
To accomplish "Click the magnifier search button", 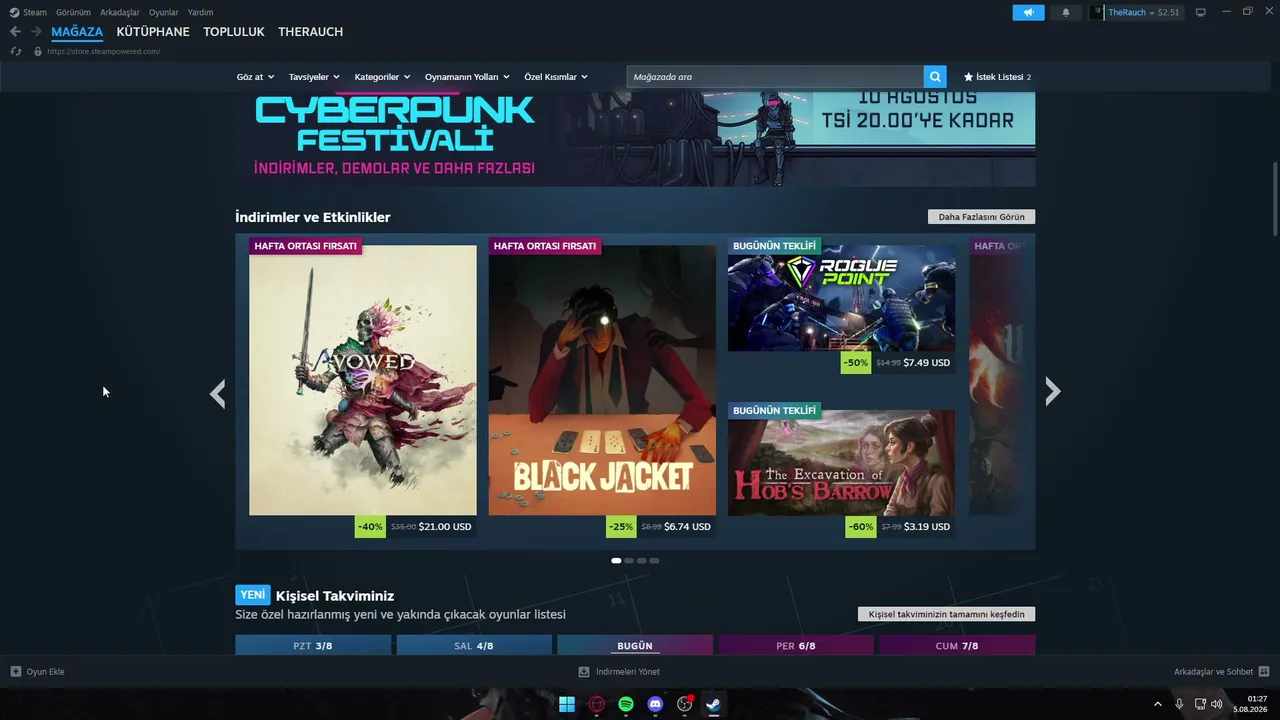I will tap(935, 77).
